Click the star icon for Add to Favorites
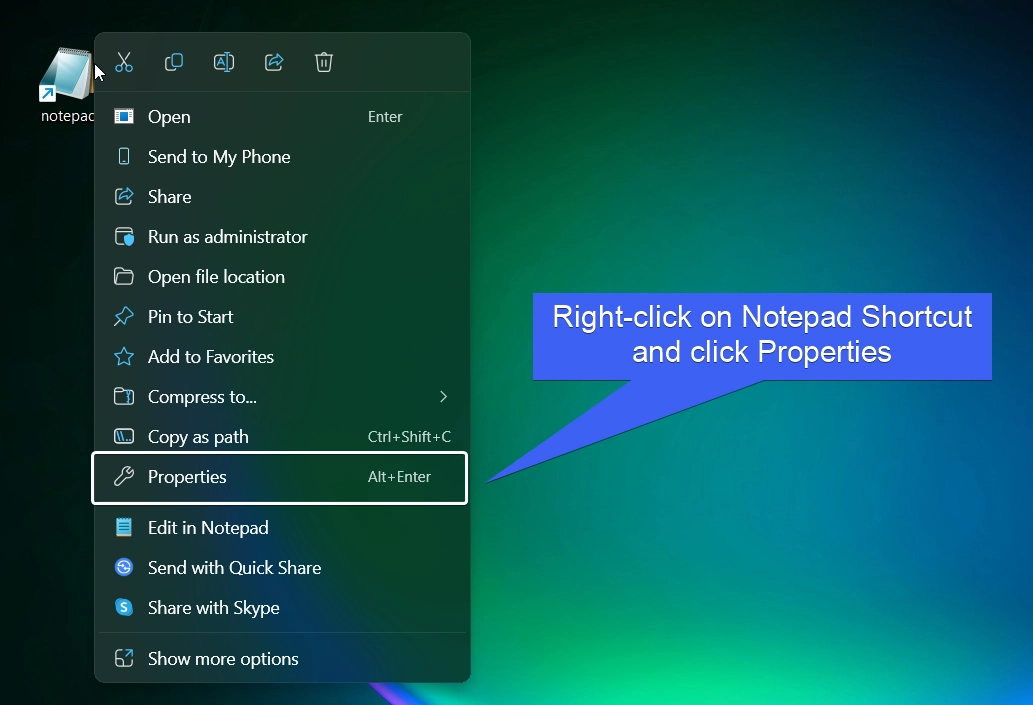This screenshot has width=1033, height=705. pyautogui.click(x=124, y=356)
